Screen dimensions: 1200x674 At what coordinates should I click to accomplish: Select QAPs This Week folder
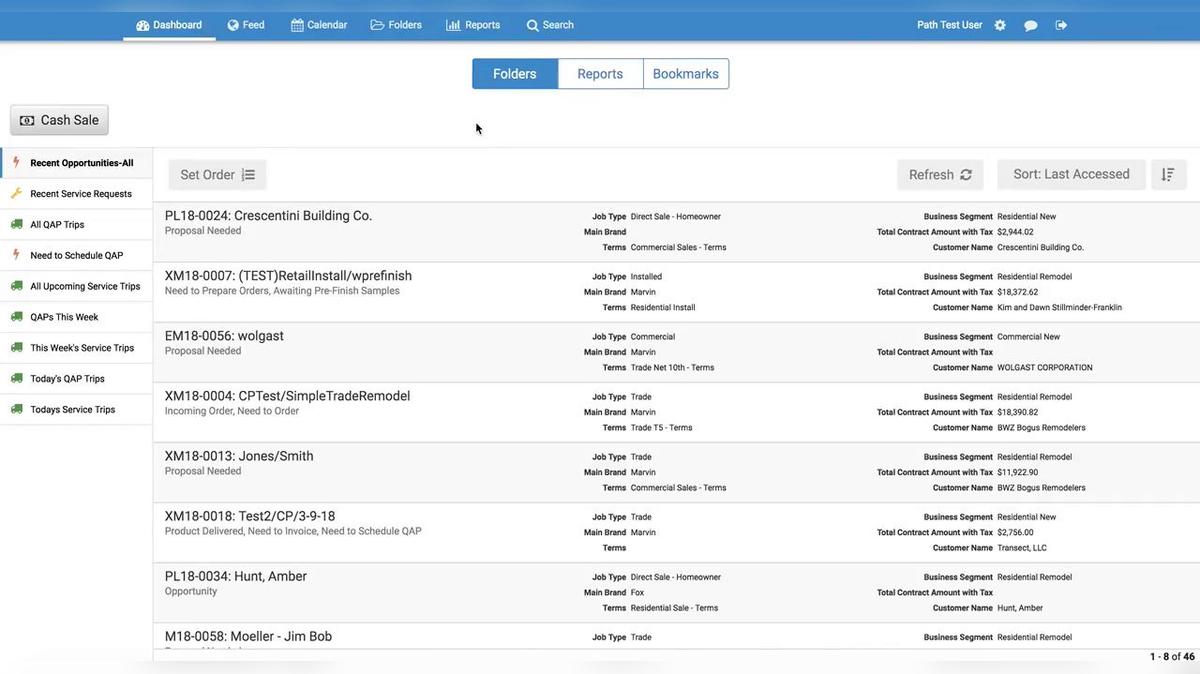click(x=76, y=317)
